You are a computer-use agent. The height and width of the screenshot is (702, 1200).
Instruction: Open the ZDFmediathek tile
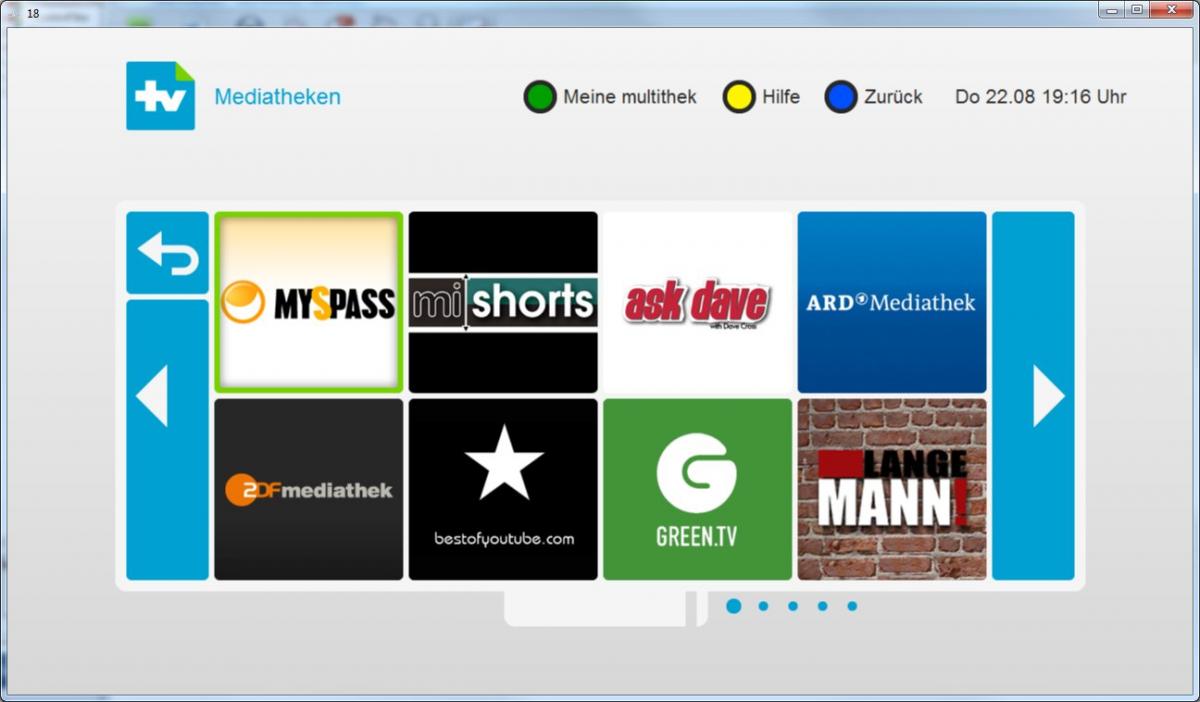coord(308,489)
